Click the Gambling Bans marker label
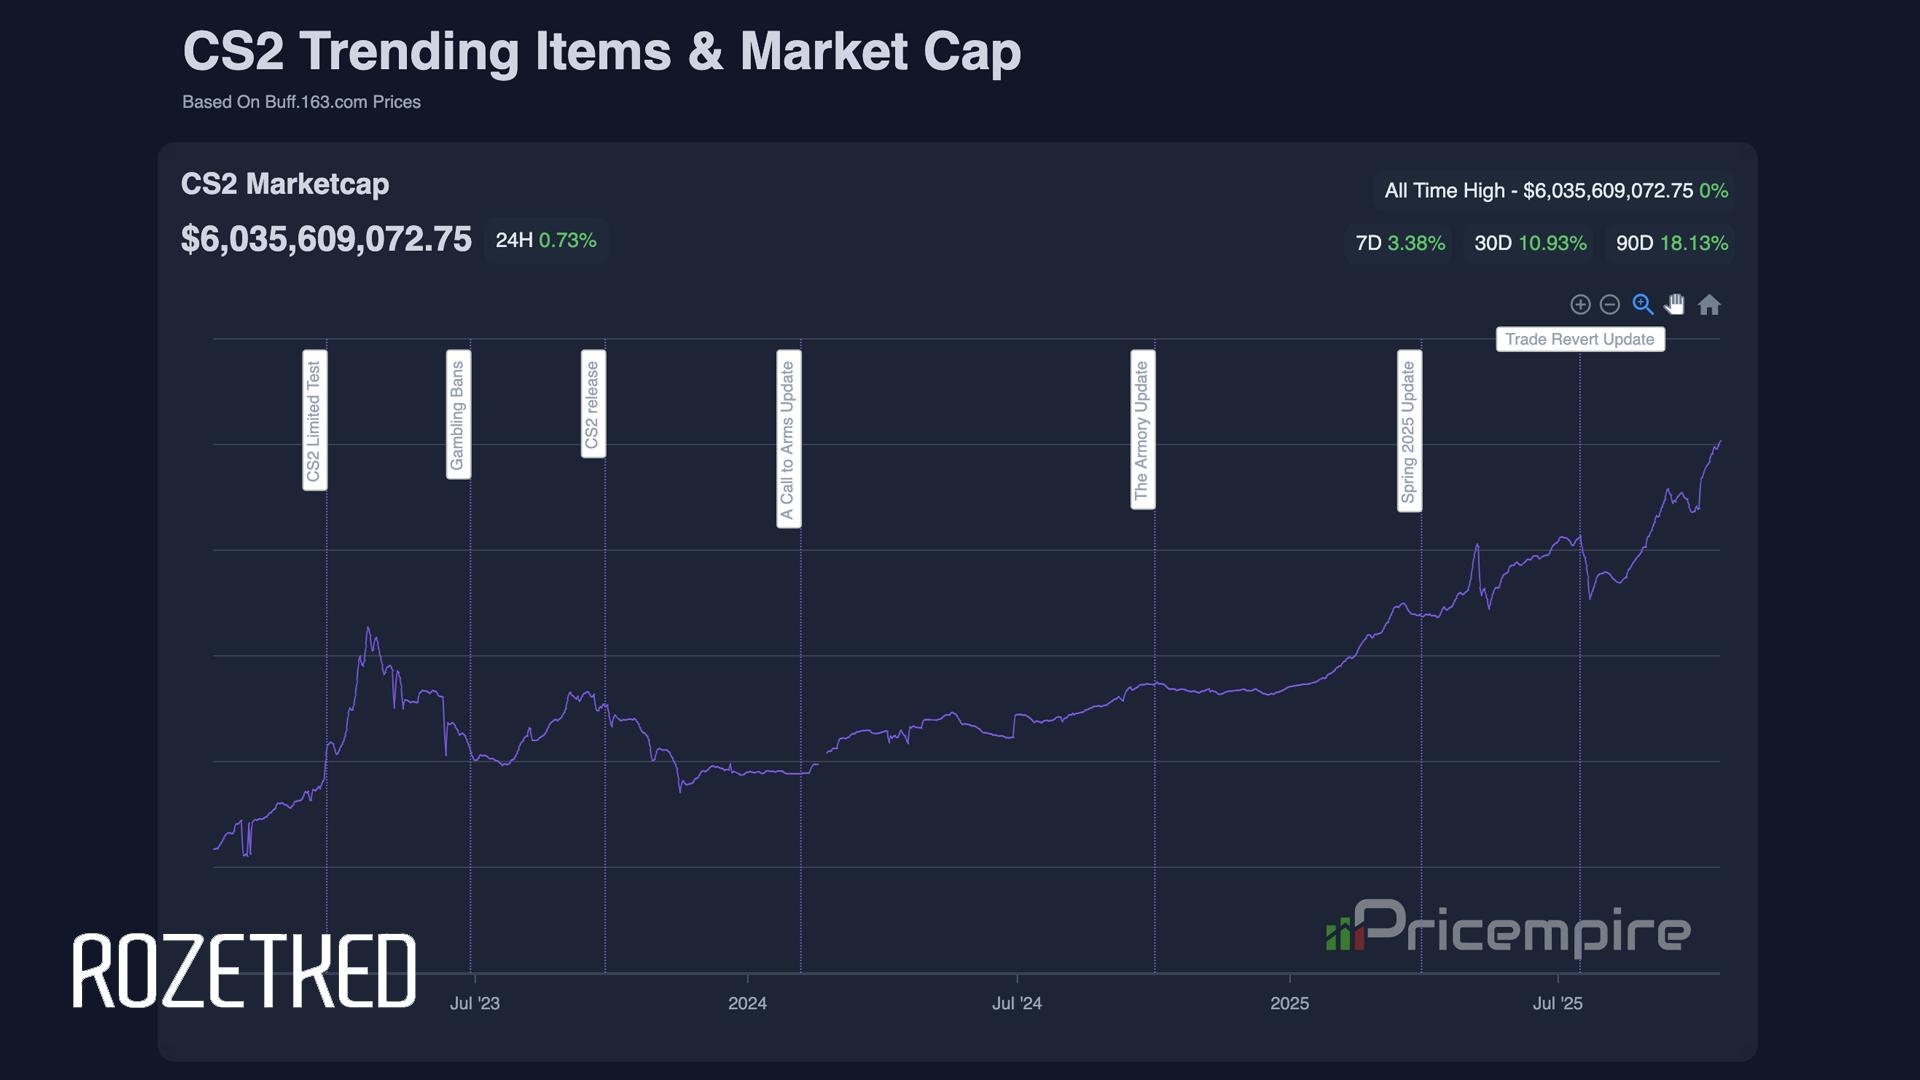This screenshot has height=1080, width=1920. (458, 415)
